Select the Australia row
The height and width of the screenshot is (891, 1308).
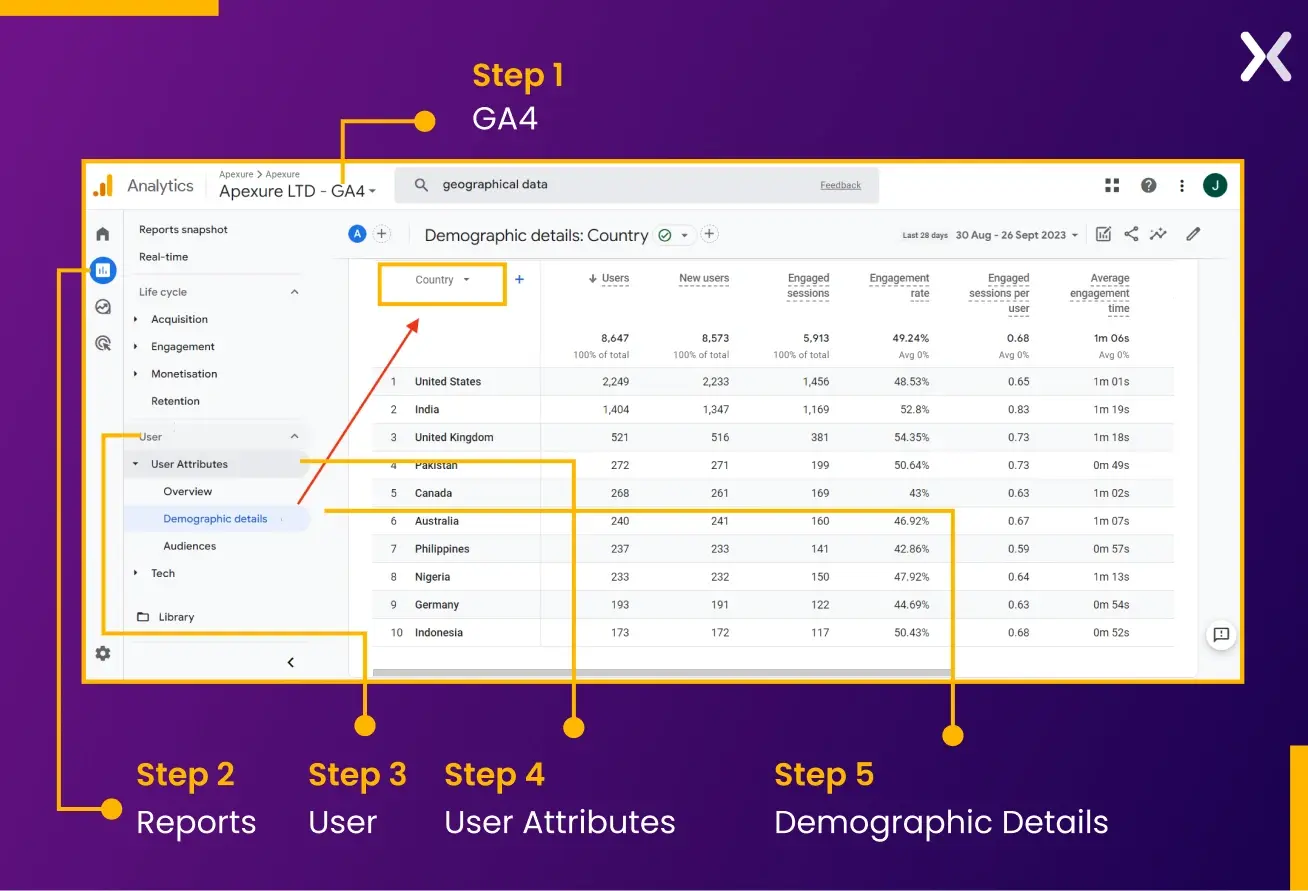[773, 521]
